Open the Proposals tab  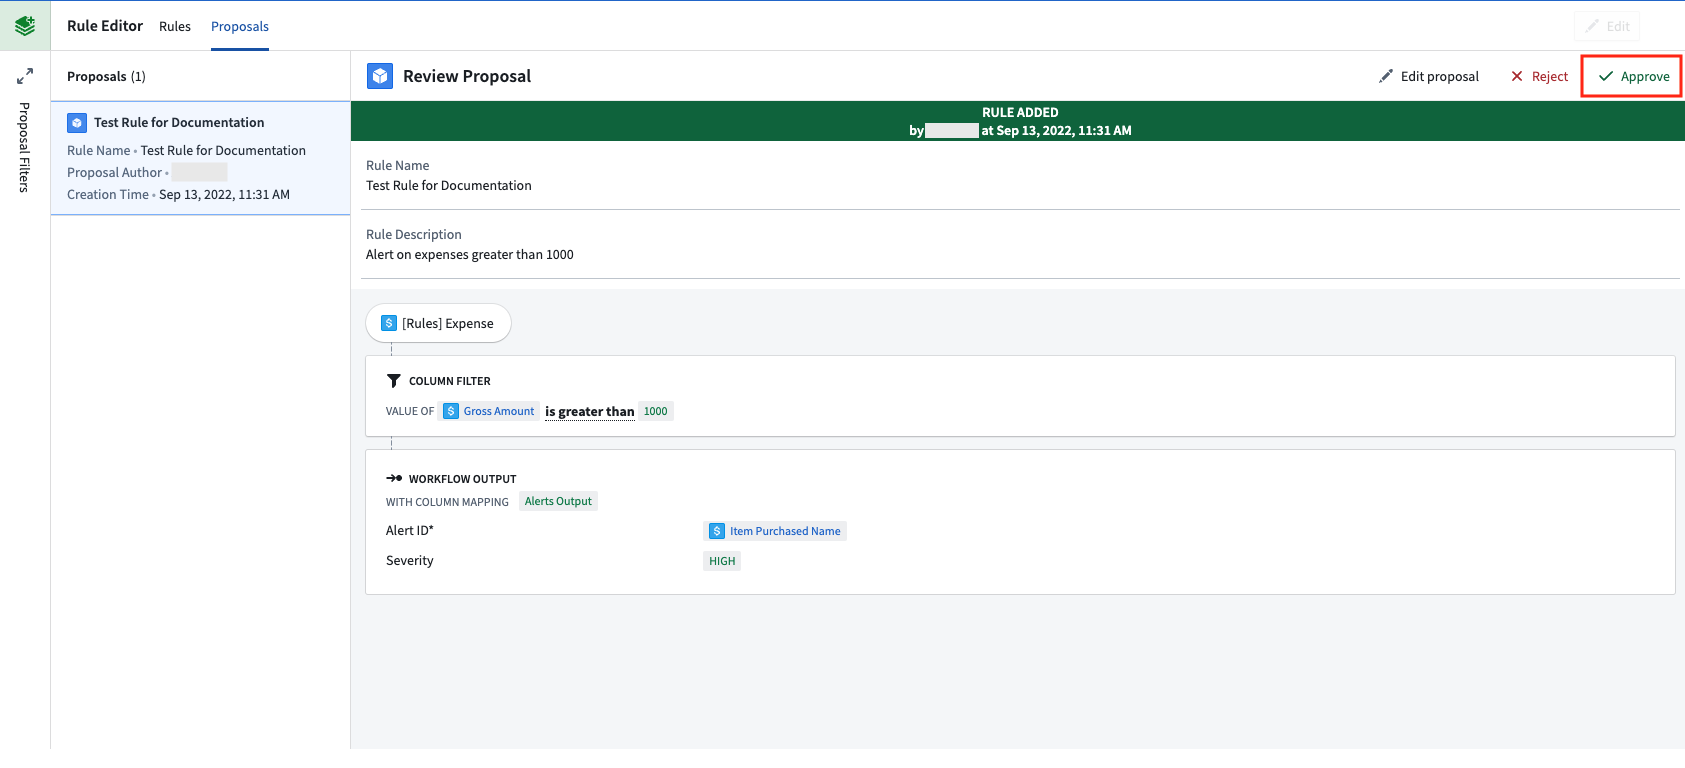coord(240,26)
